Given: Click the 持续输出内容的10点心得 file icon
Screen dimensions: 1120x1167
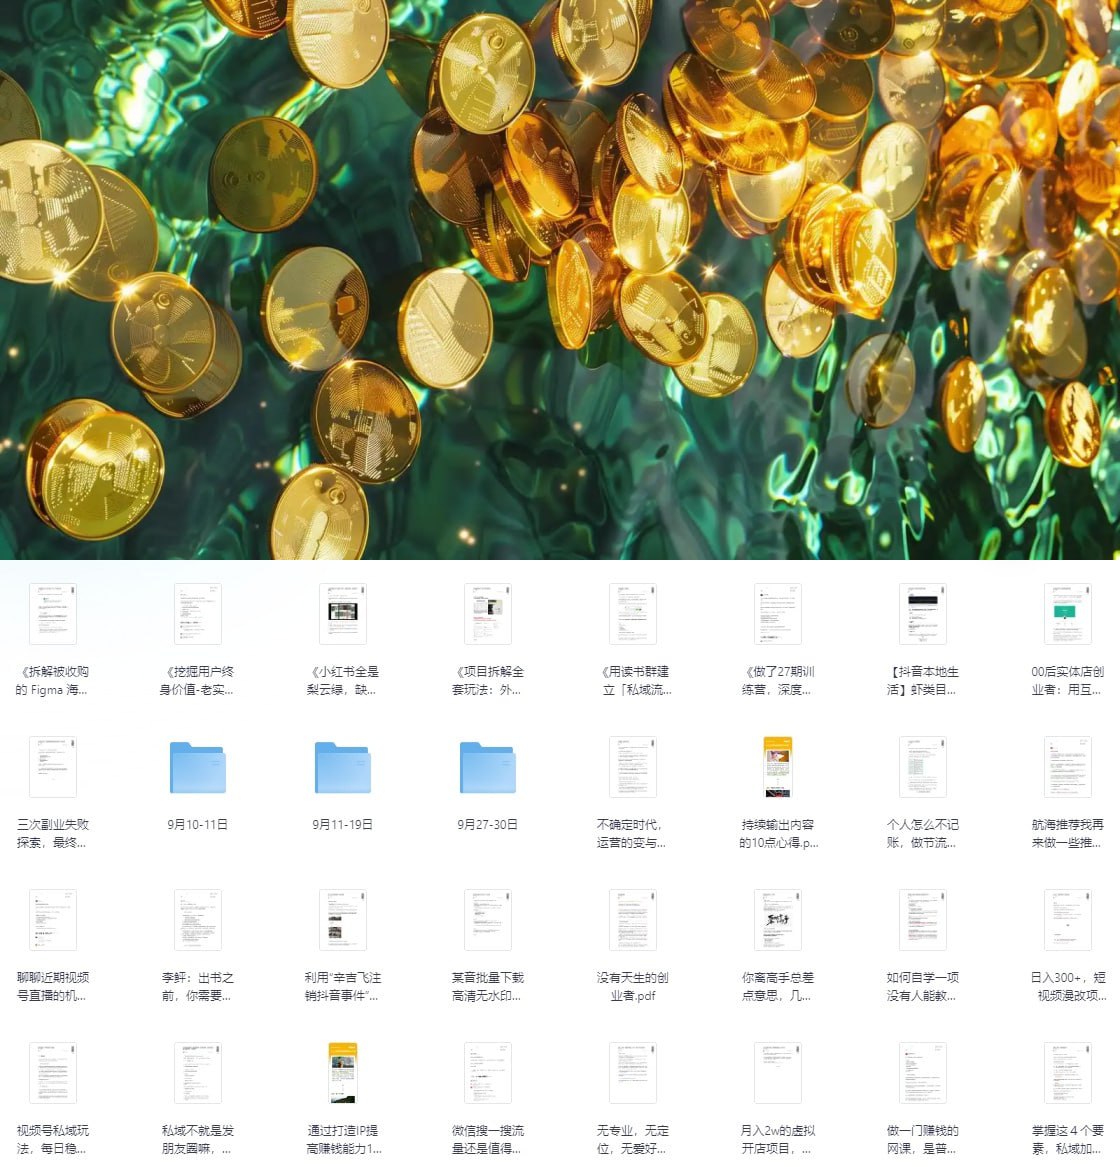Looking at the screenshot, I should (x=778, y=768).
